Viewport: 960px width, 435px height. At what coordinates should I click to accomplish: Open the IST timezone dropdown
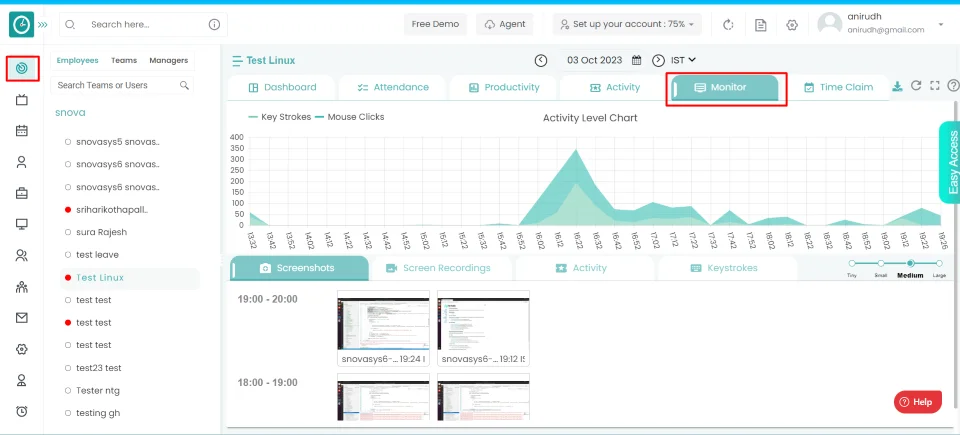coord(683,61)
